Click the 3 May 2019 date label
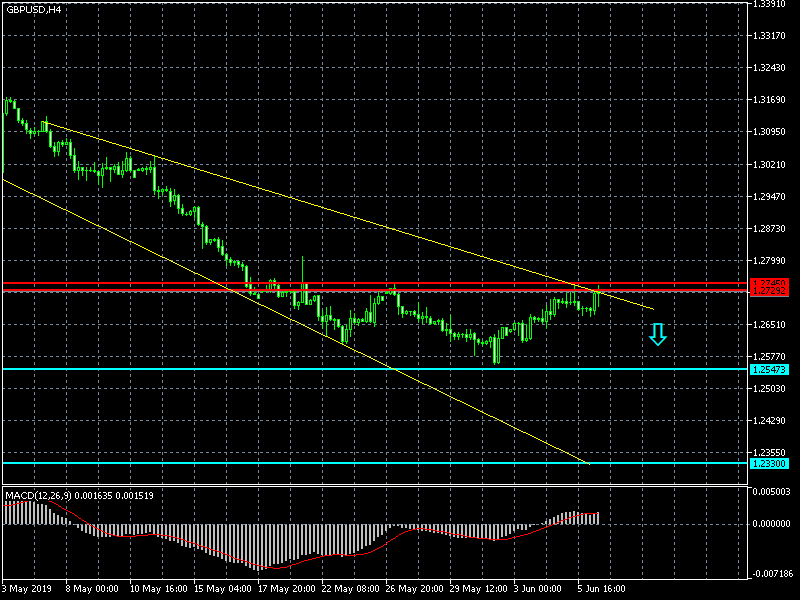Image resolution: width=800 pixels, height=600 pixels. 27,589
